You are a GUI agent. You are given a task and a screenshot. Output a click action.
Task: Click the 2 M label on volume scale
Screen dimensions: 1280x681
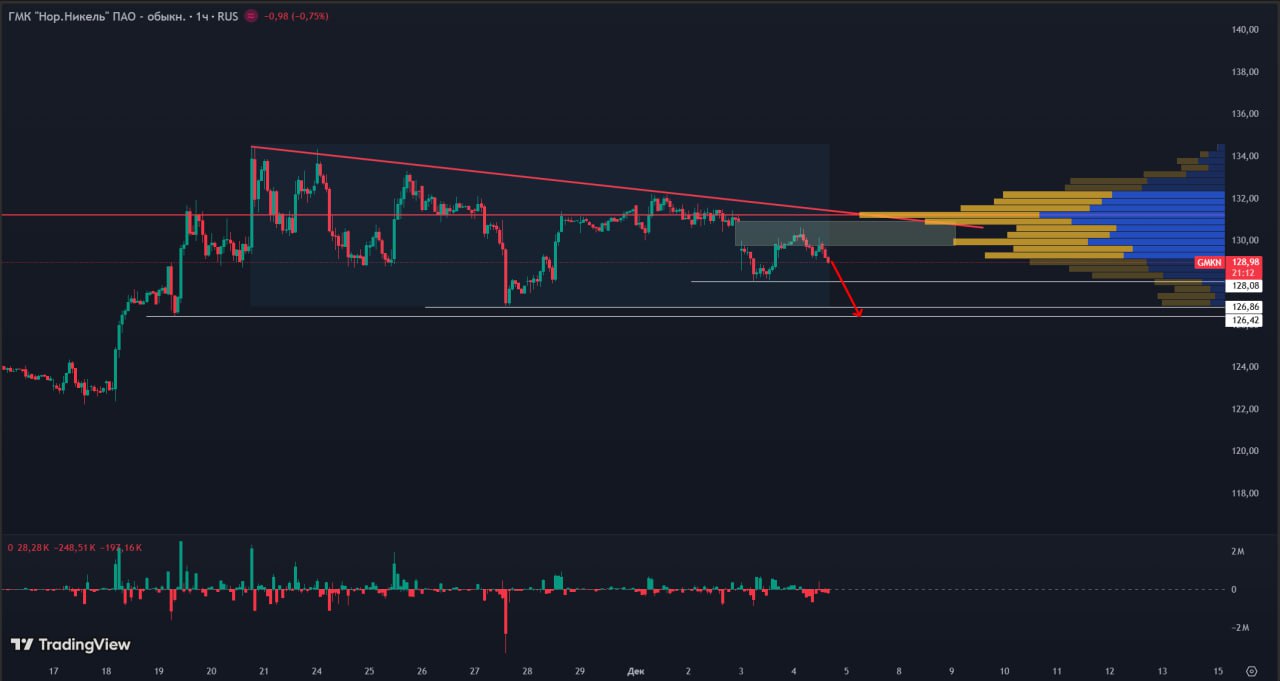coord(1239,552)
